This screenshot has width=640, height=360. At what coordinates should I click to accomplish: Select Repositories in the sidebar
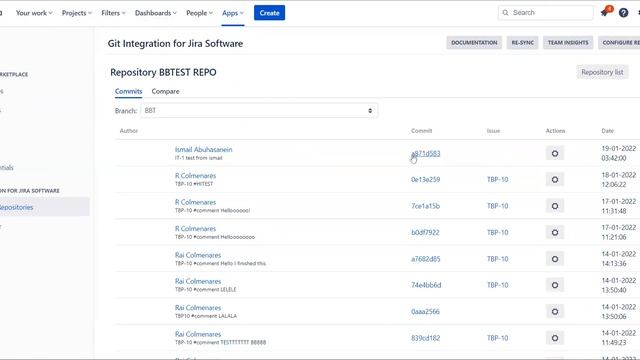pyautogui.click(x=43, y=207)
